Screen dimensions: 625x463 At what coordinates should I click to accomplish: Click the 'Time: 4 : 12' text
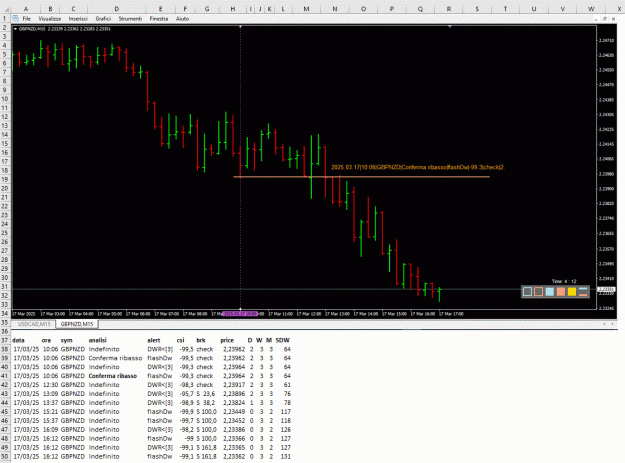pyautogui.click(x=564, y=281)
